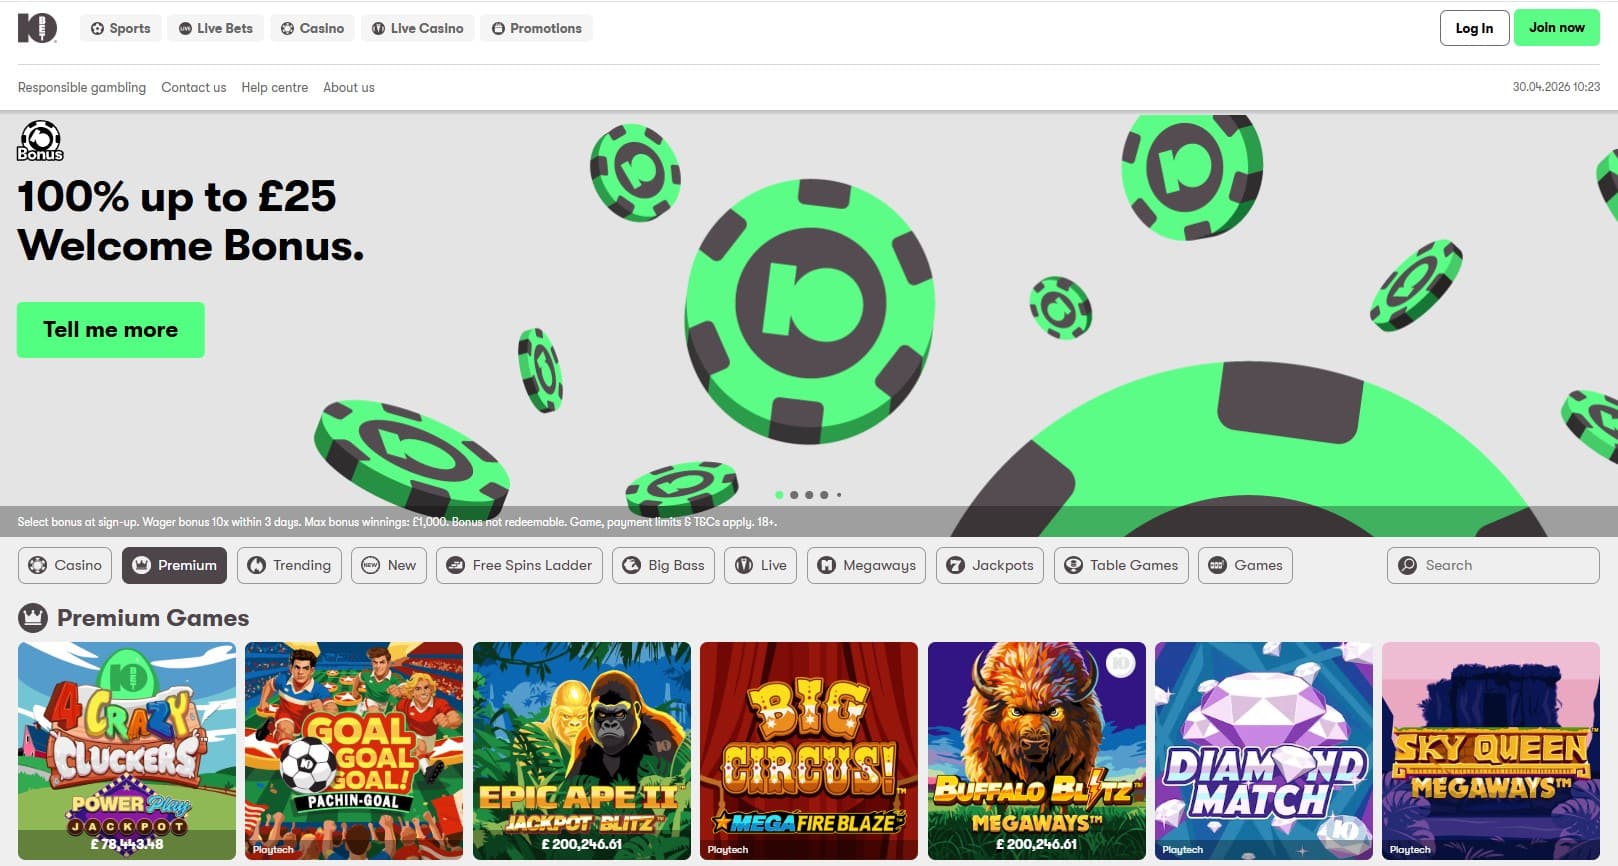
Task: Open the Buffalo Blitz Megaways game
Action: pyautogui.click(x=1037, y=751)
